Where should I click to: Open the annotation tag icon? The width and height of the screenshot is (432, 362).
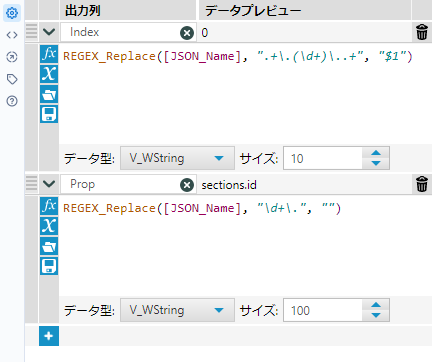click(12, 79)
